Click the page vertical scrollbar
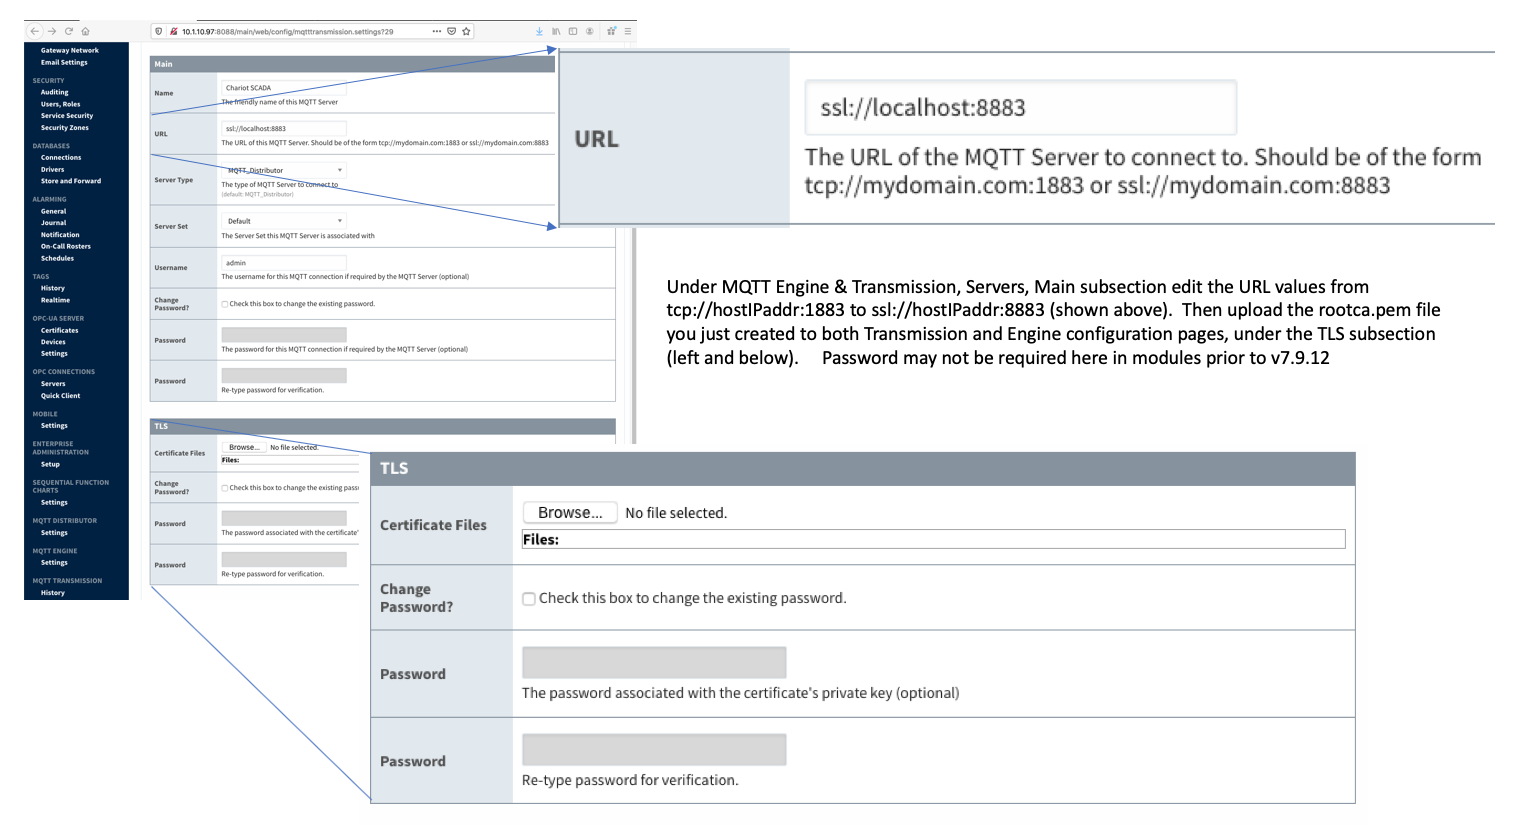The image size is (1522, 836). [x=634, y=335]
